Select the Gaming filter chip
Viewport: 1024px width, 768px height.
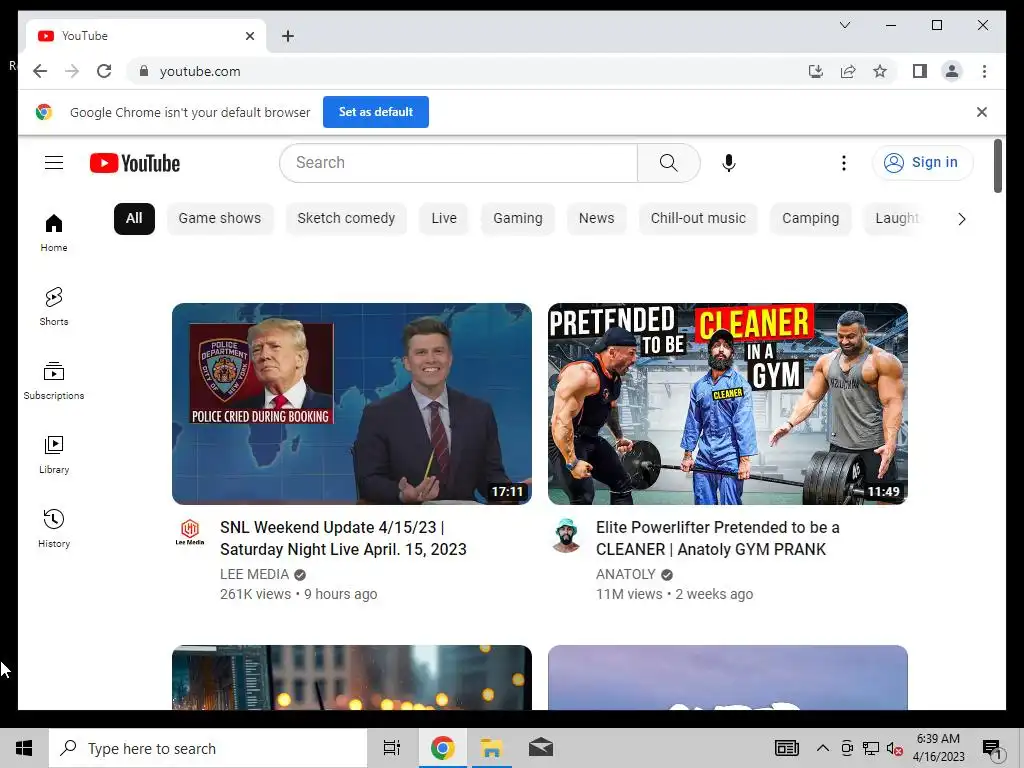518,218
